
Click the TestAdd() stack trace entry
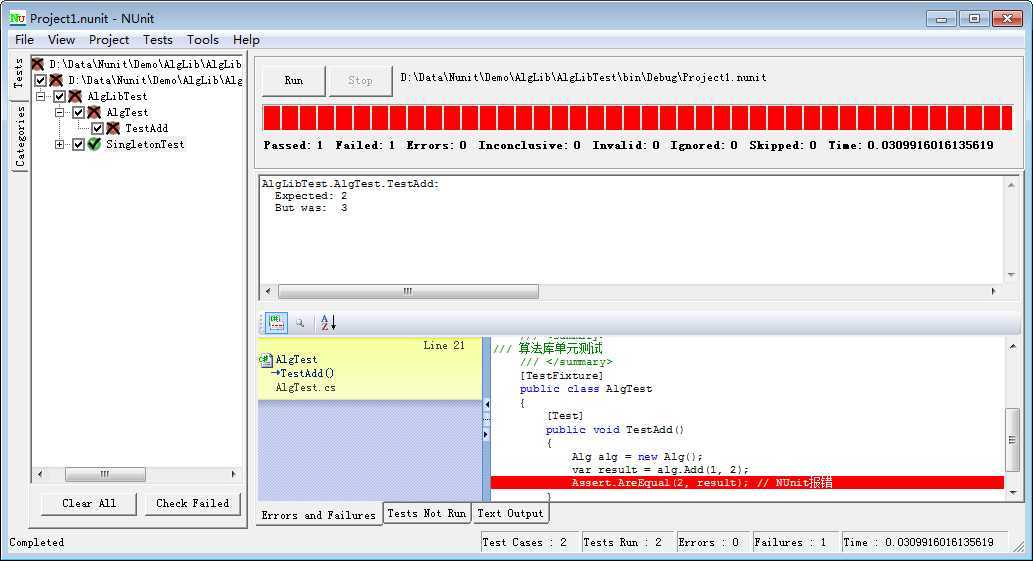pyautogui.click(x=308, y=373)
